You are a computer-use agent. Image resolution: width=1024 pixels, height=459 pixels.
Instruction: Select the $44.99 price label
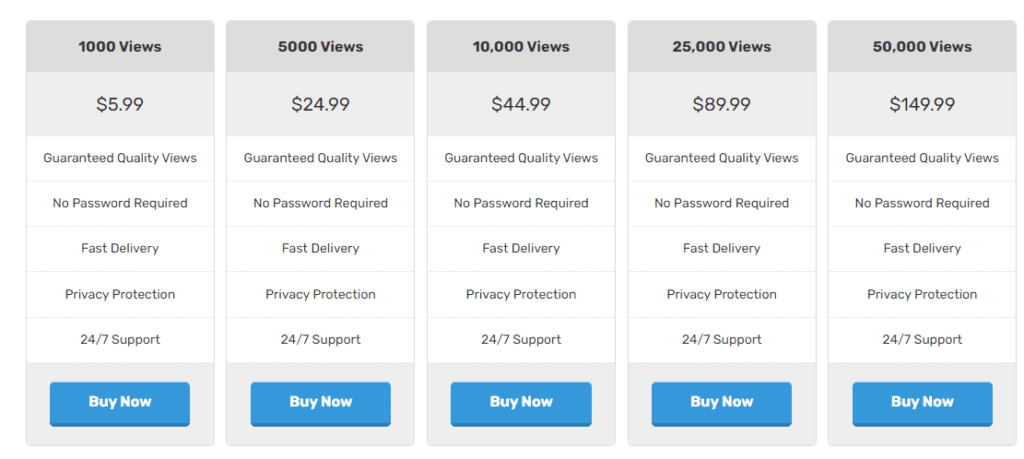tap(521, 104)
